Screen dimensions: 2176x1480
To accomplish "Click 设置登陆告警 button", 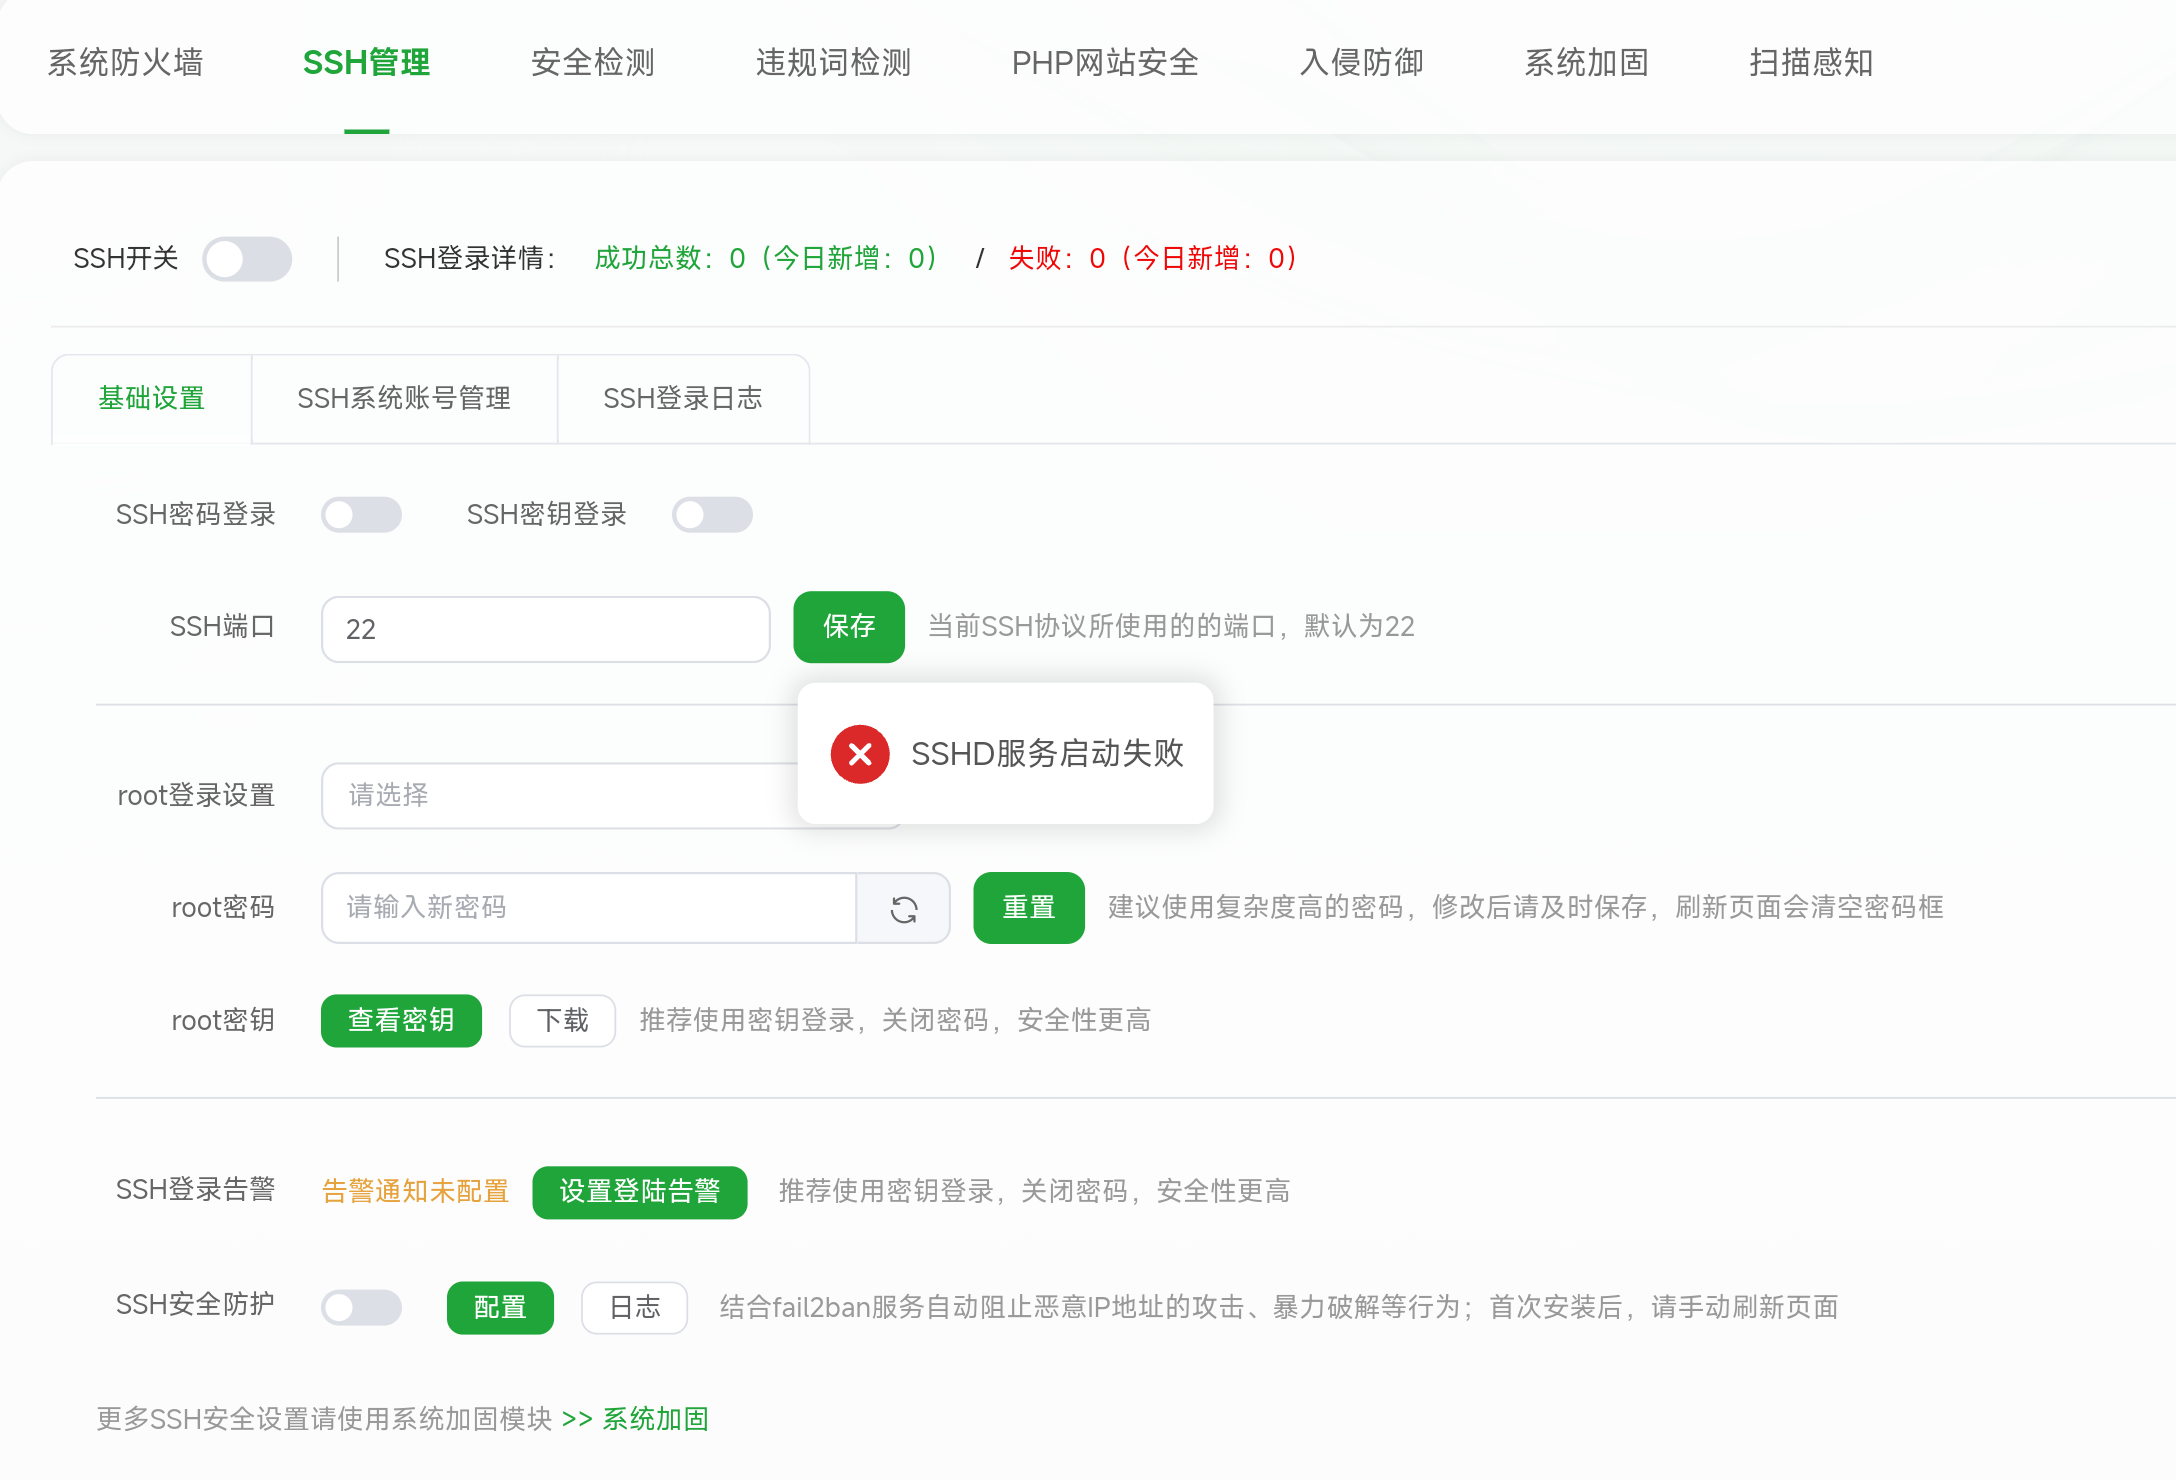I will coord(639,1192).
